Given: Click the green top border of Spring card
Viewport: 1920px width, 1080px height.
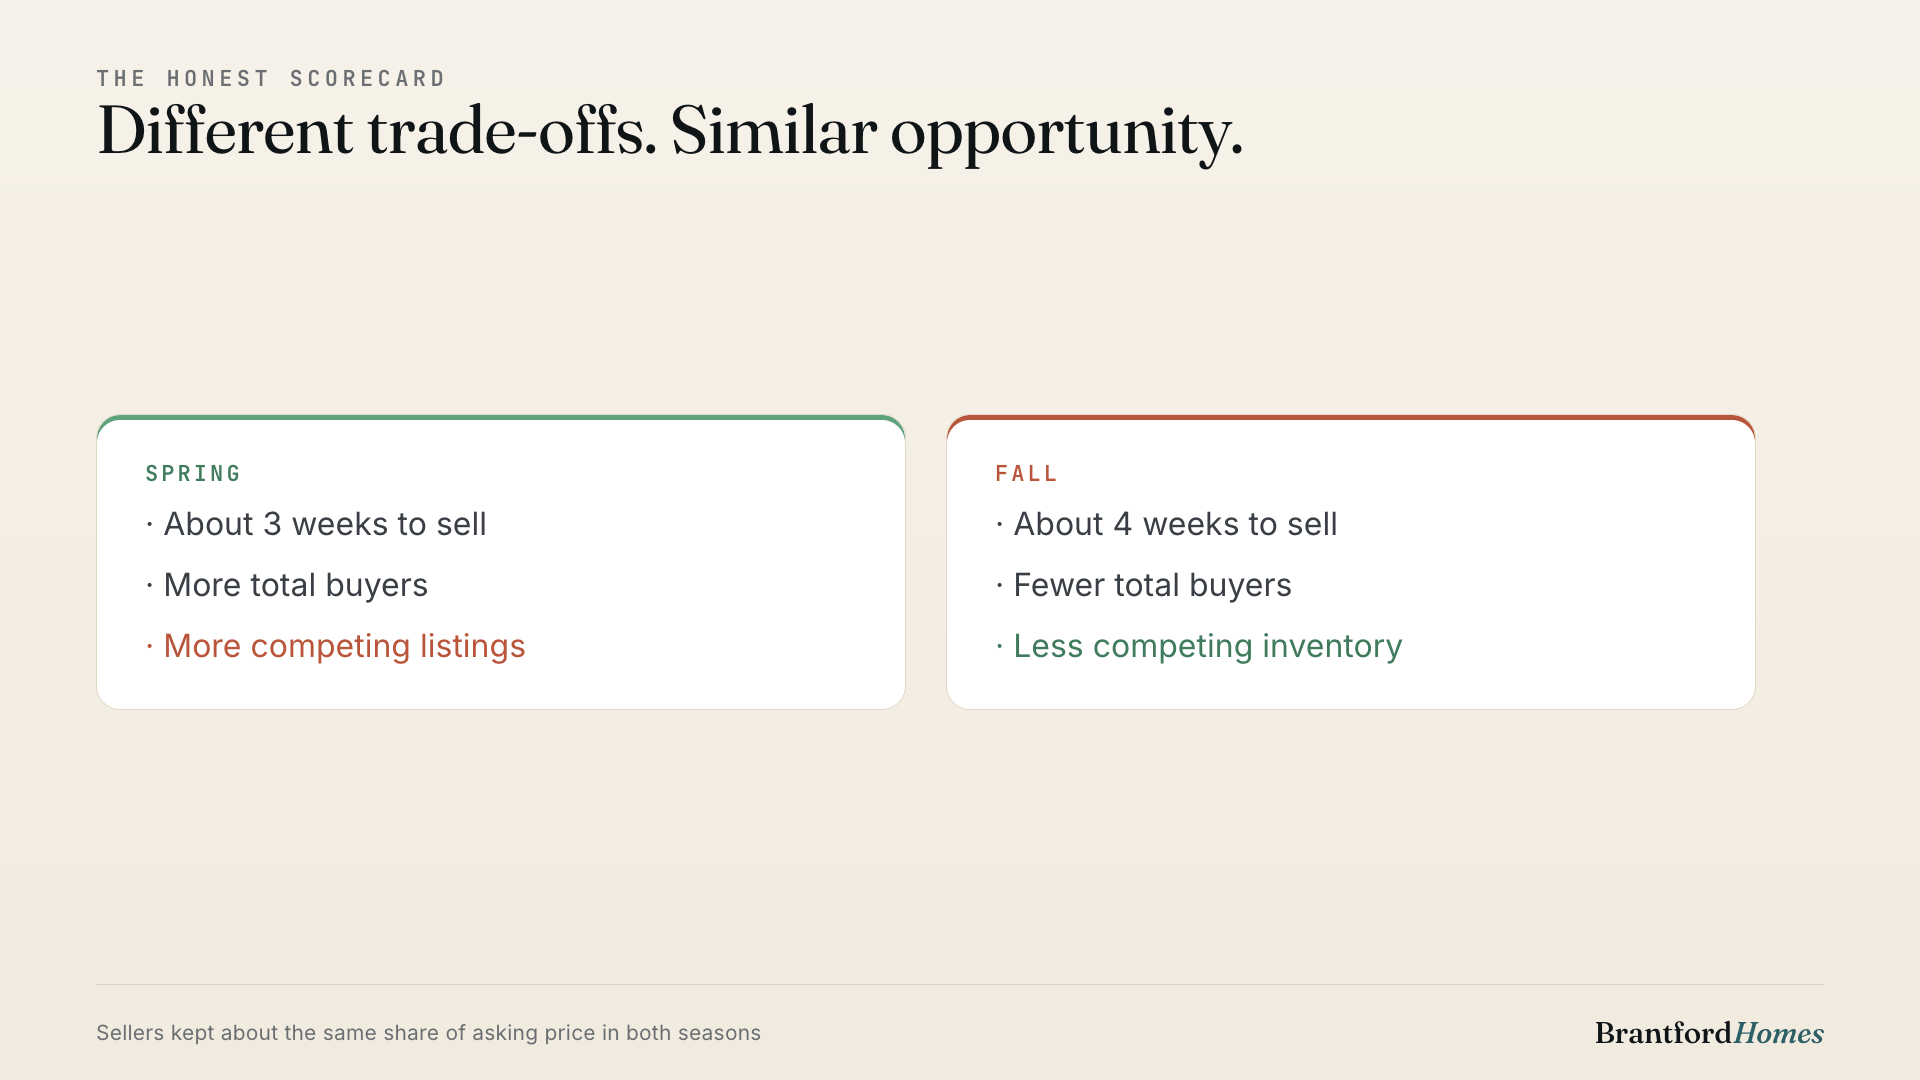Looking at the screenshot, I should click(501, 417).
